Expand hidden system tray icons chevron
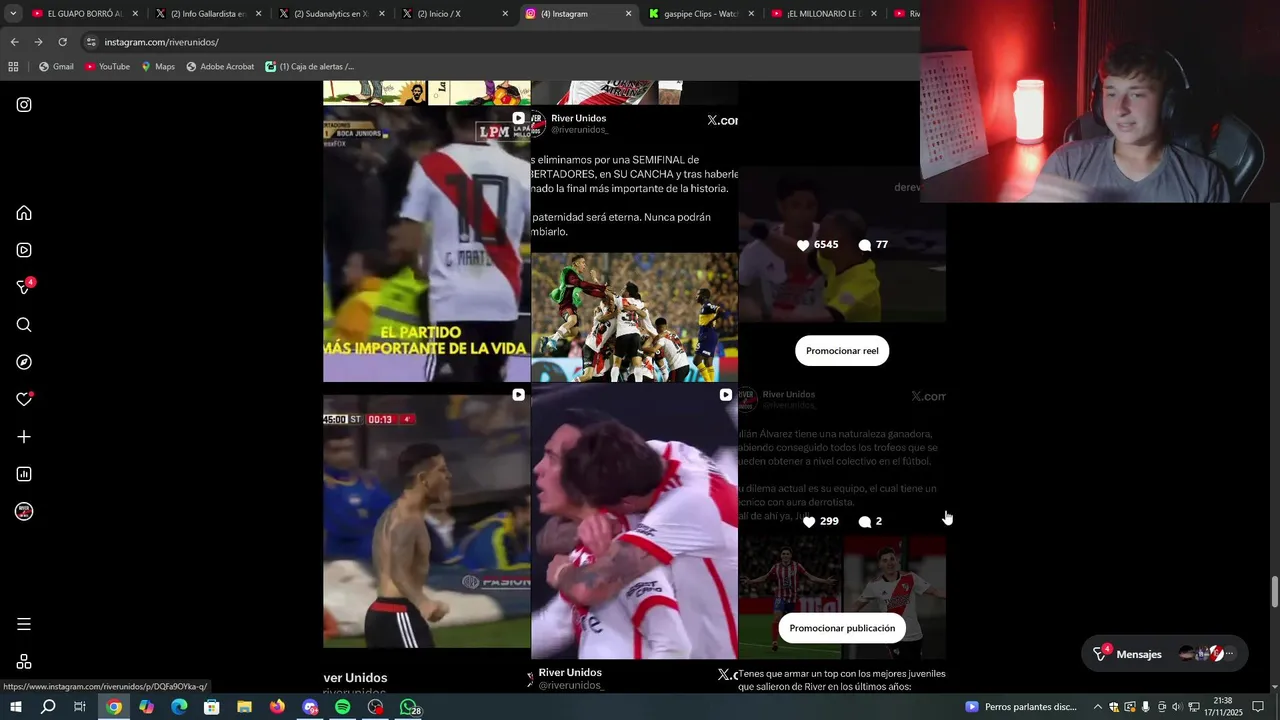 click(1097, 707)
